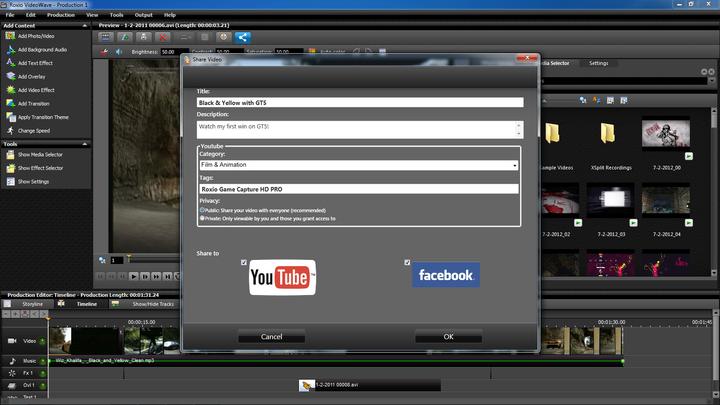Open the View menu

[x=92, y=15]
